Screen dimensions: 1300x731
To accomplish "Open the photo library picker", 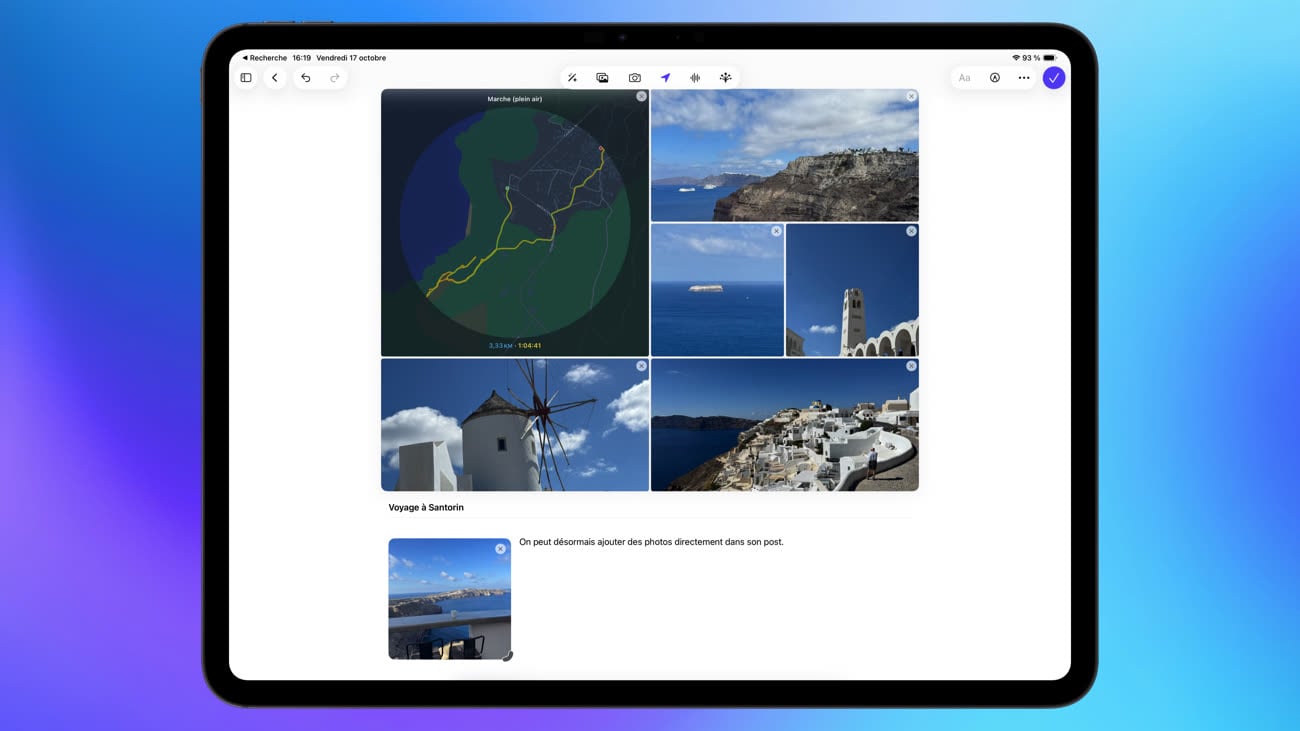I will tap(603, 78).
